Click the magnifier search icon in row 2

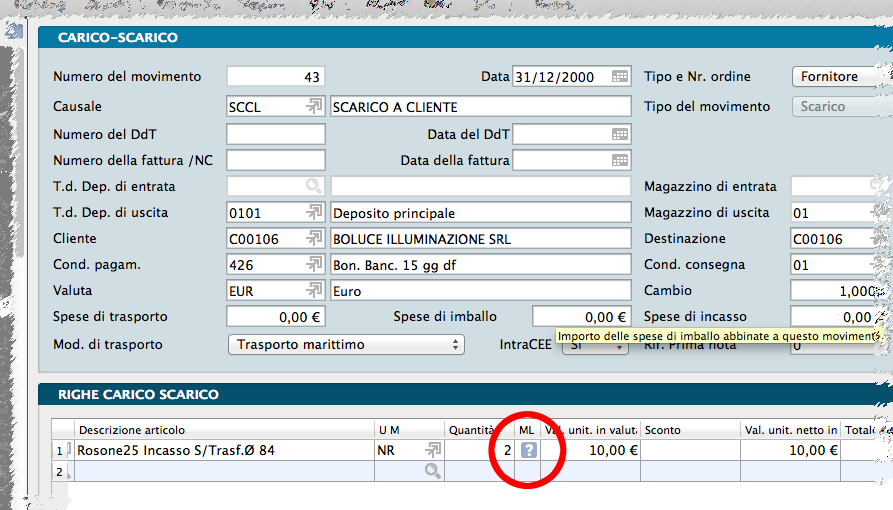tap(433, 471)
